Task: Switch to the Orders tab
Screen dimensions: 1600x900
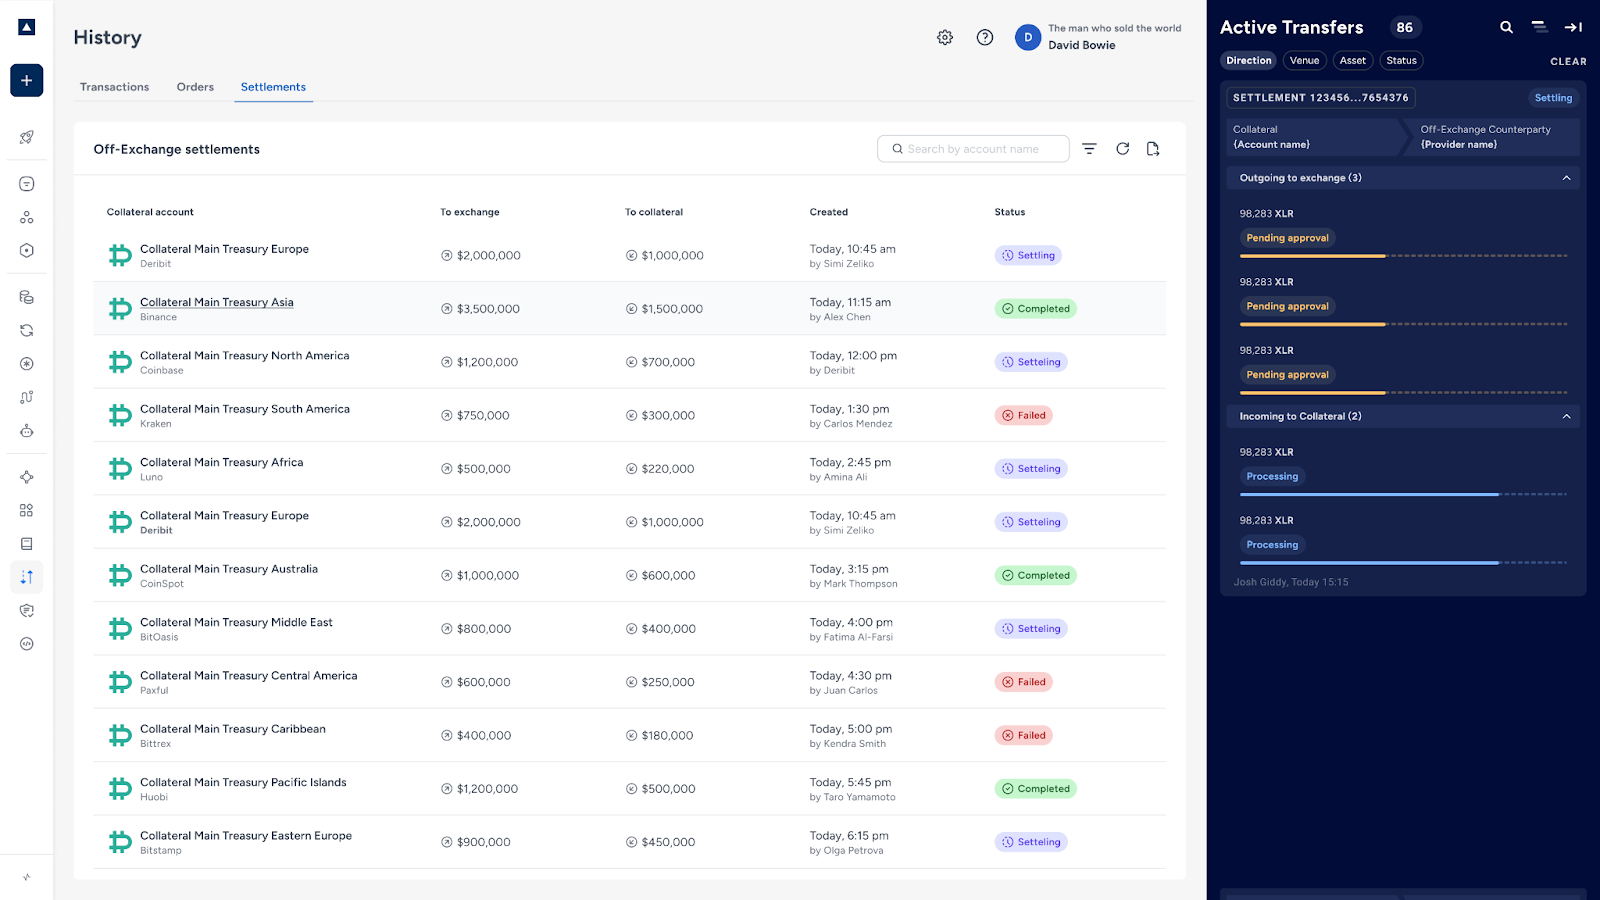Action: [195, 87]
